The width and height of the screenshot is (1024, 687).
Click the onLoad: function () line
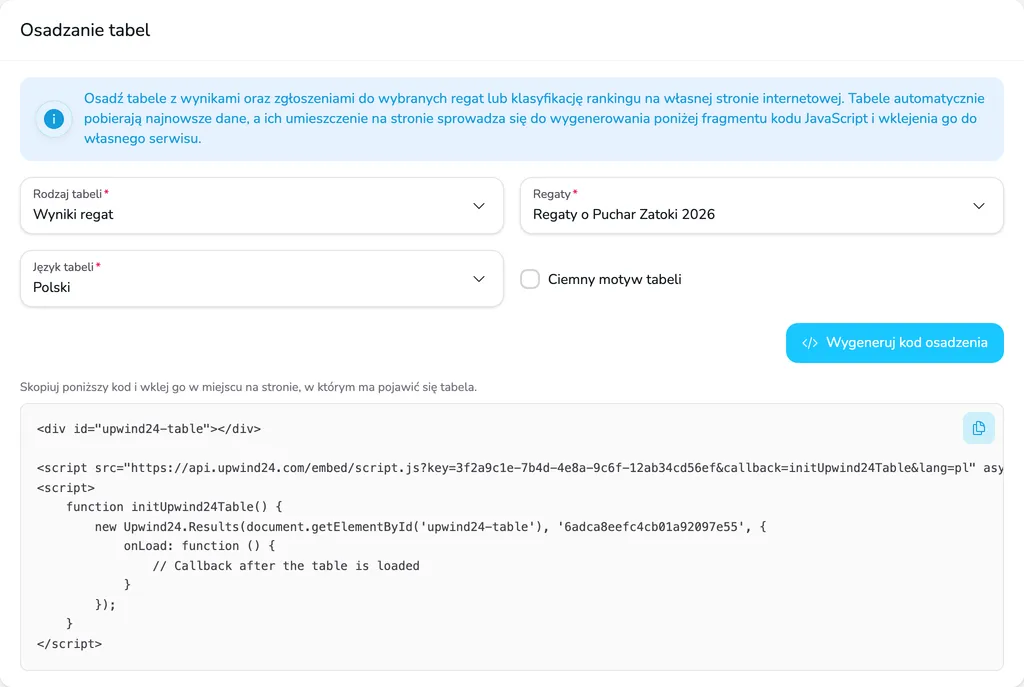[199, 546]
